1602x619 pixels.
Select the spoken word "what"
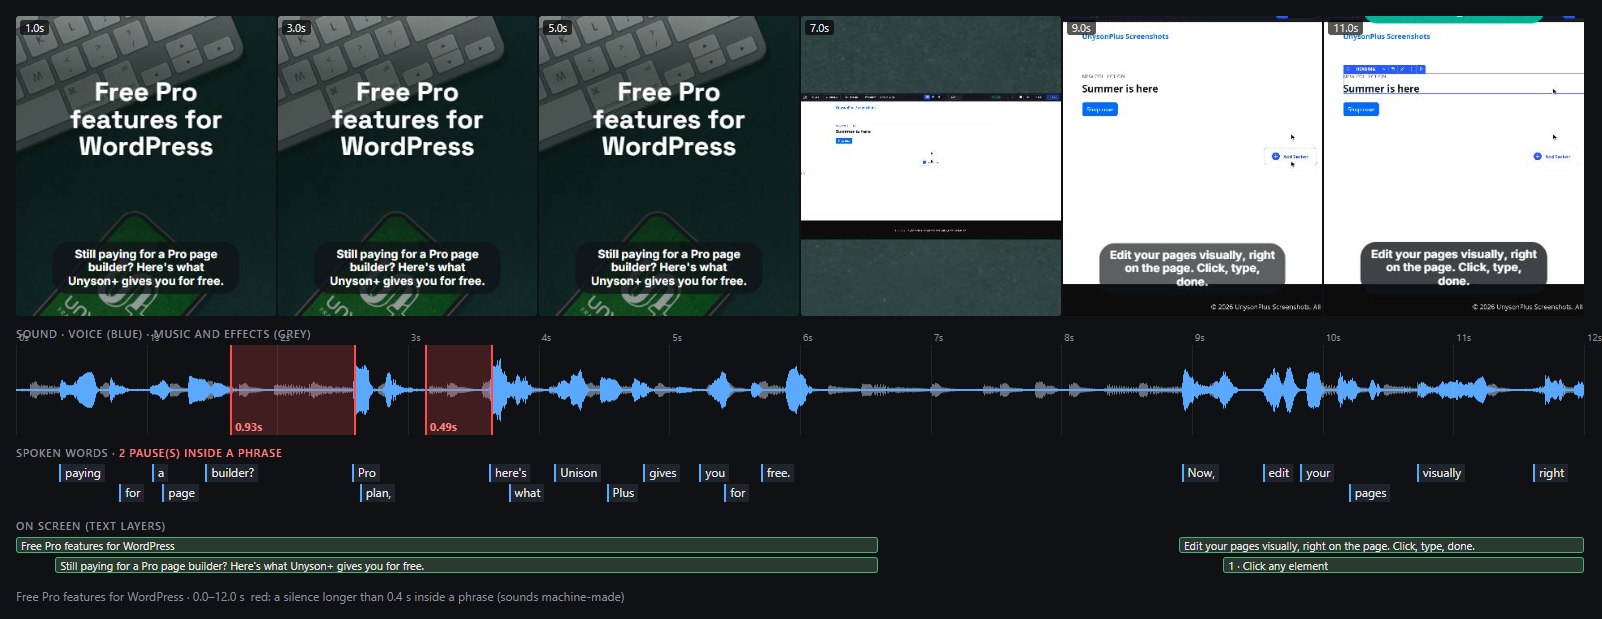[x=527, y=493]
